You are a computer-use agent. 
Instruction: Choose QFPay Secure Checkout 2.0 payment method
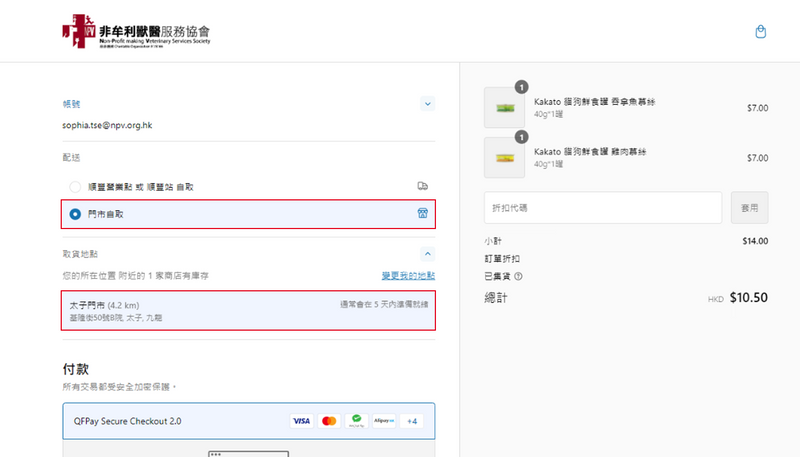tap(128, 421)
